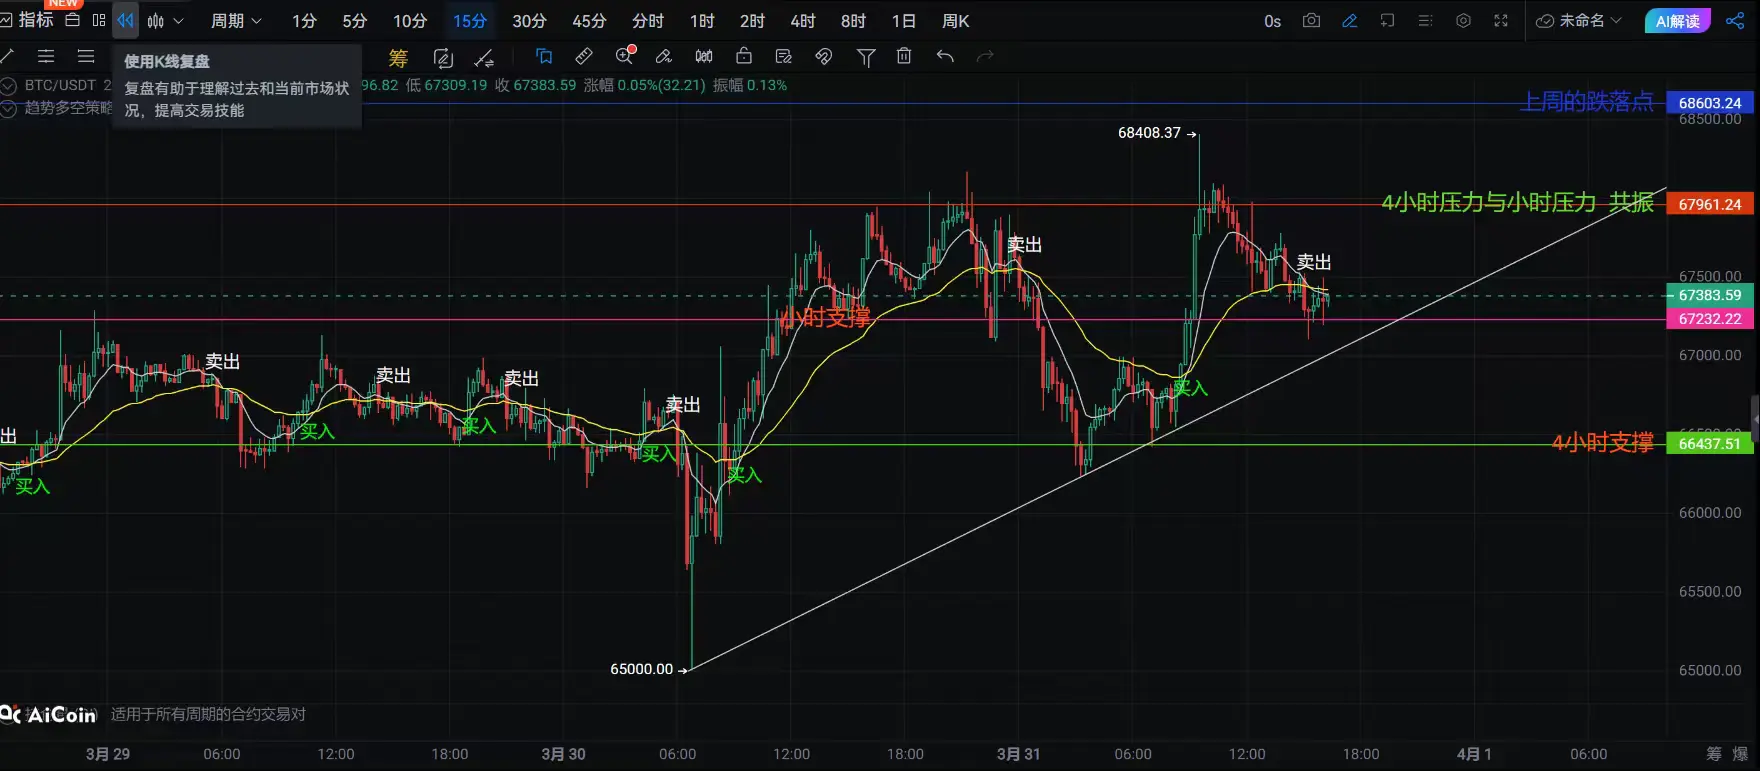Undo the last drawing action
This screenshot has width=1760, height=771.
coord(945,56)
